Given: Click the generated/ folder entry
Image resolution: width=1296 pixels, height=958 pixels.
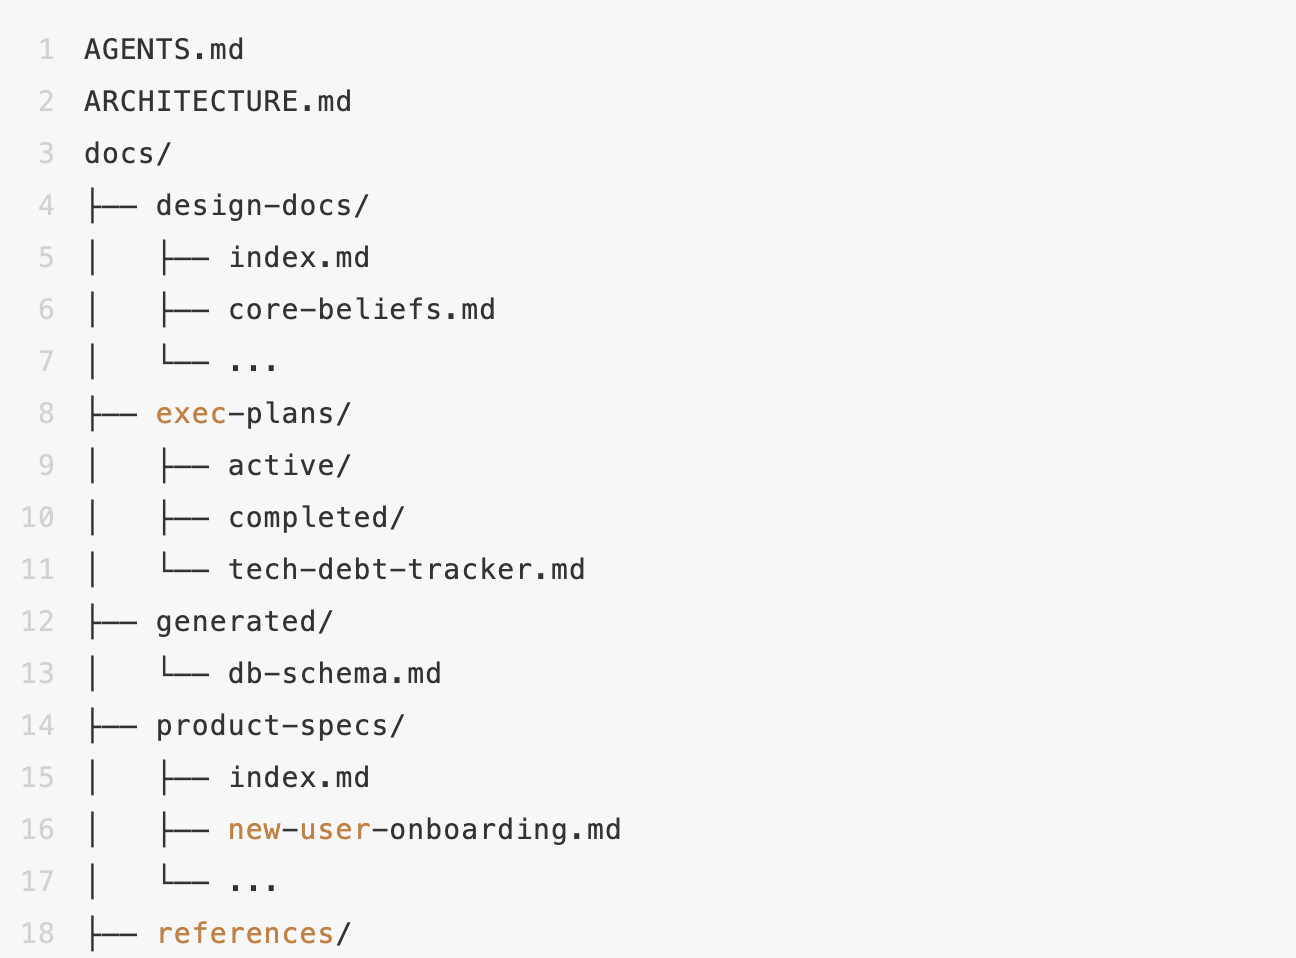Looking at the screenshot, I should click(244, 622).
